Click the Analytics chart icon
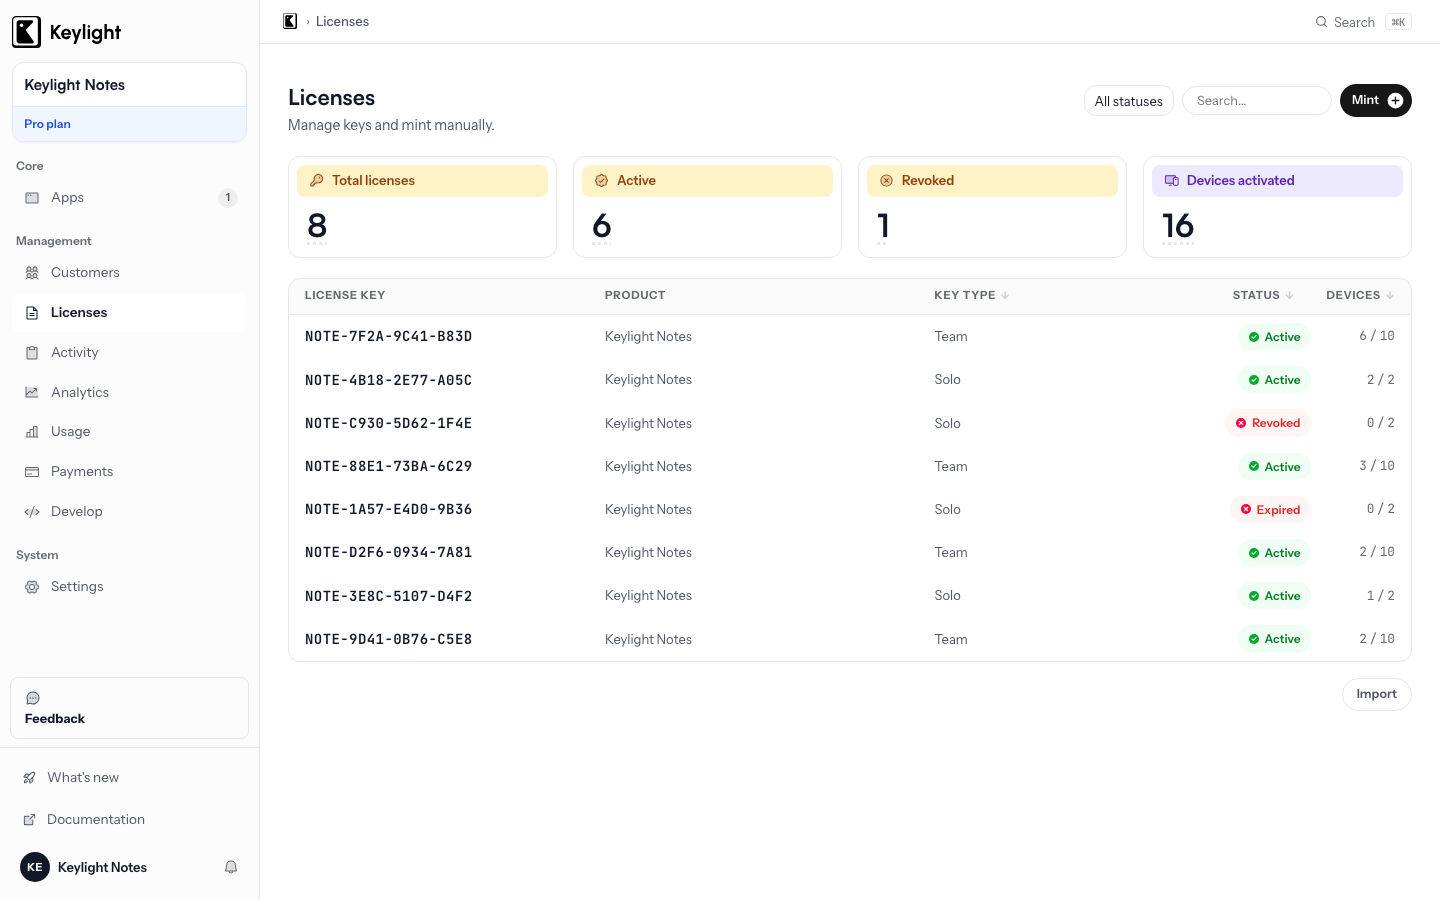Screen dimensions: 1440x900 tap(32, 393)
